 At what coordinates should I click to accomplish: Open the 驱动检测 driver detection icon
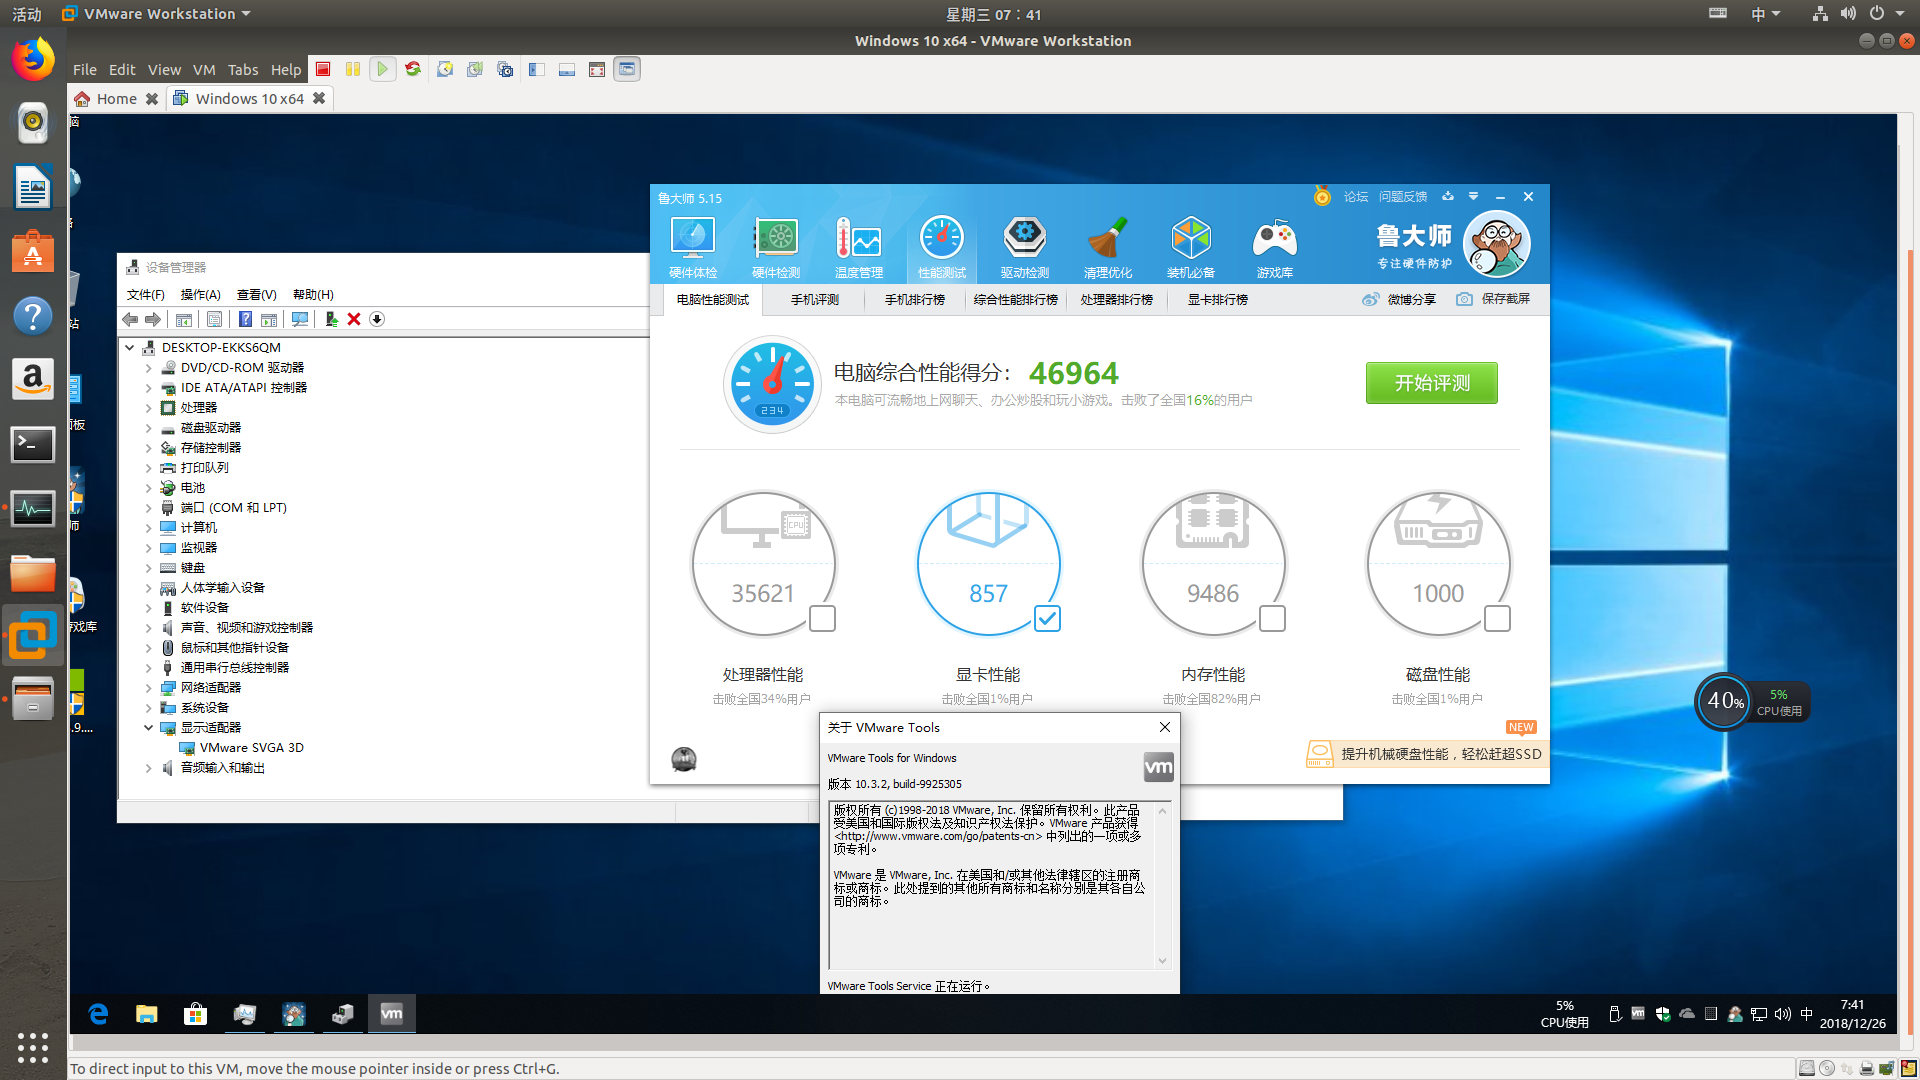coord(1025,247)
